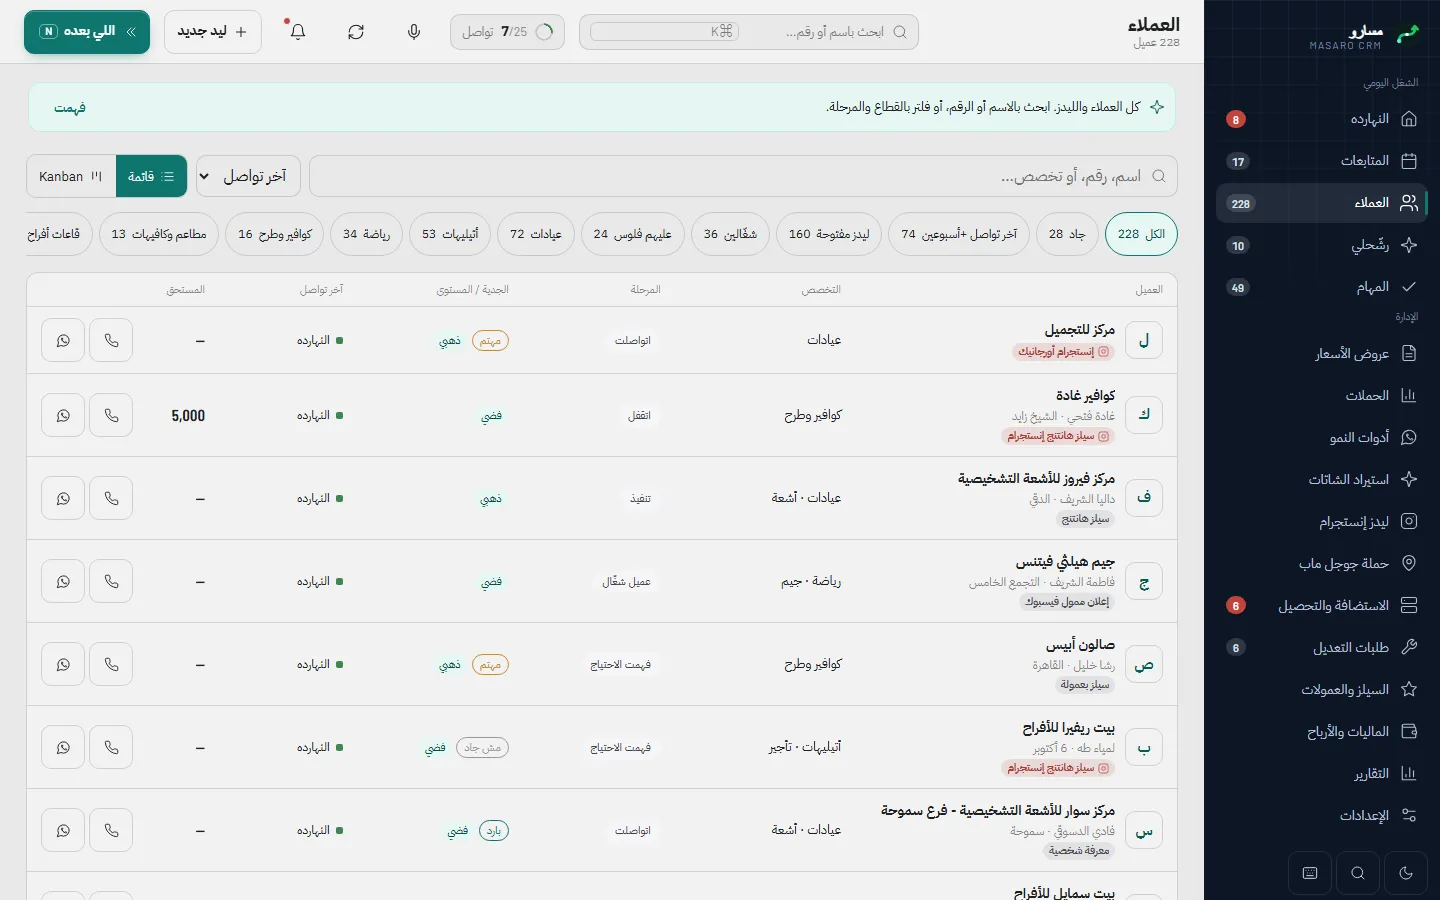The width and height of the screenshot is (1440, 900).
Task: Click اللي بعده next button
Action: tap(87, 32)
